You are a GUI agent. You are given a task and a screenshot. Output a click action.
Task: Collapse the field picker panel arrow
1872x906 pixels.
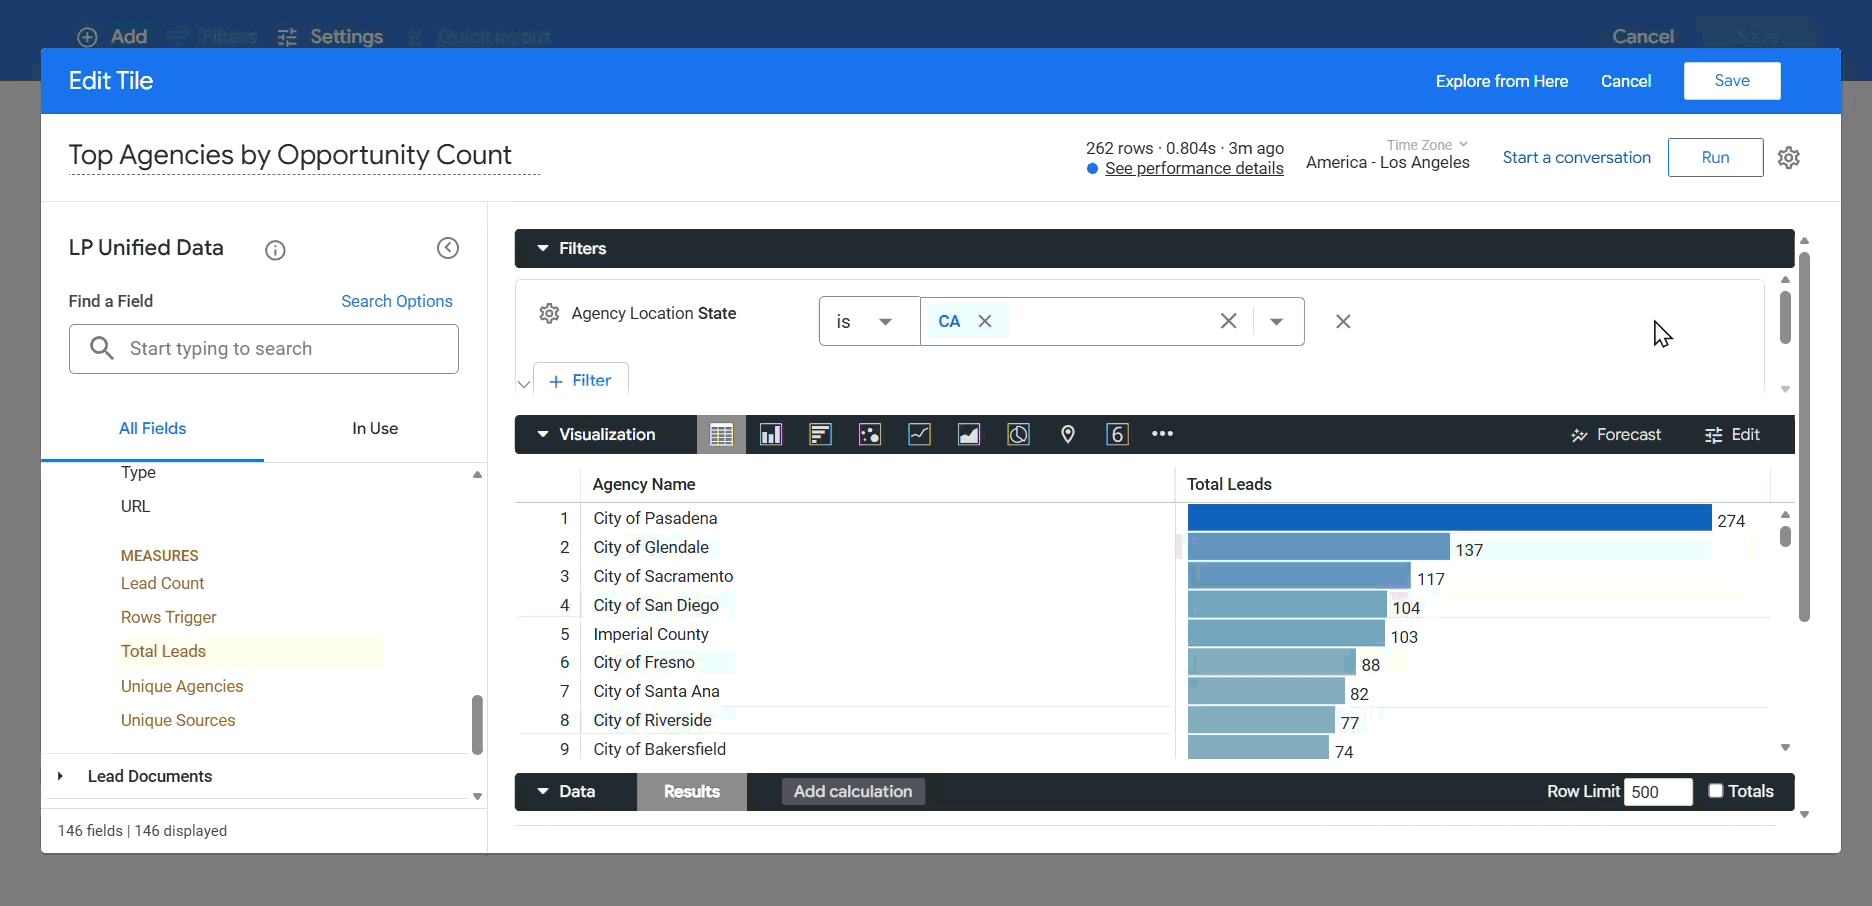point(448,248)
